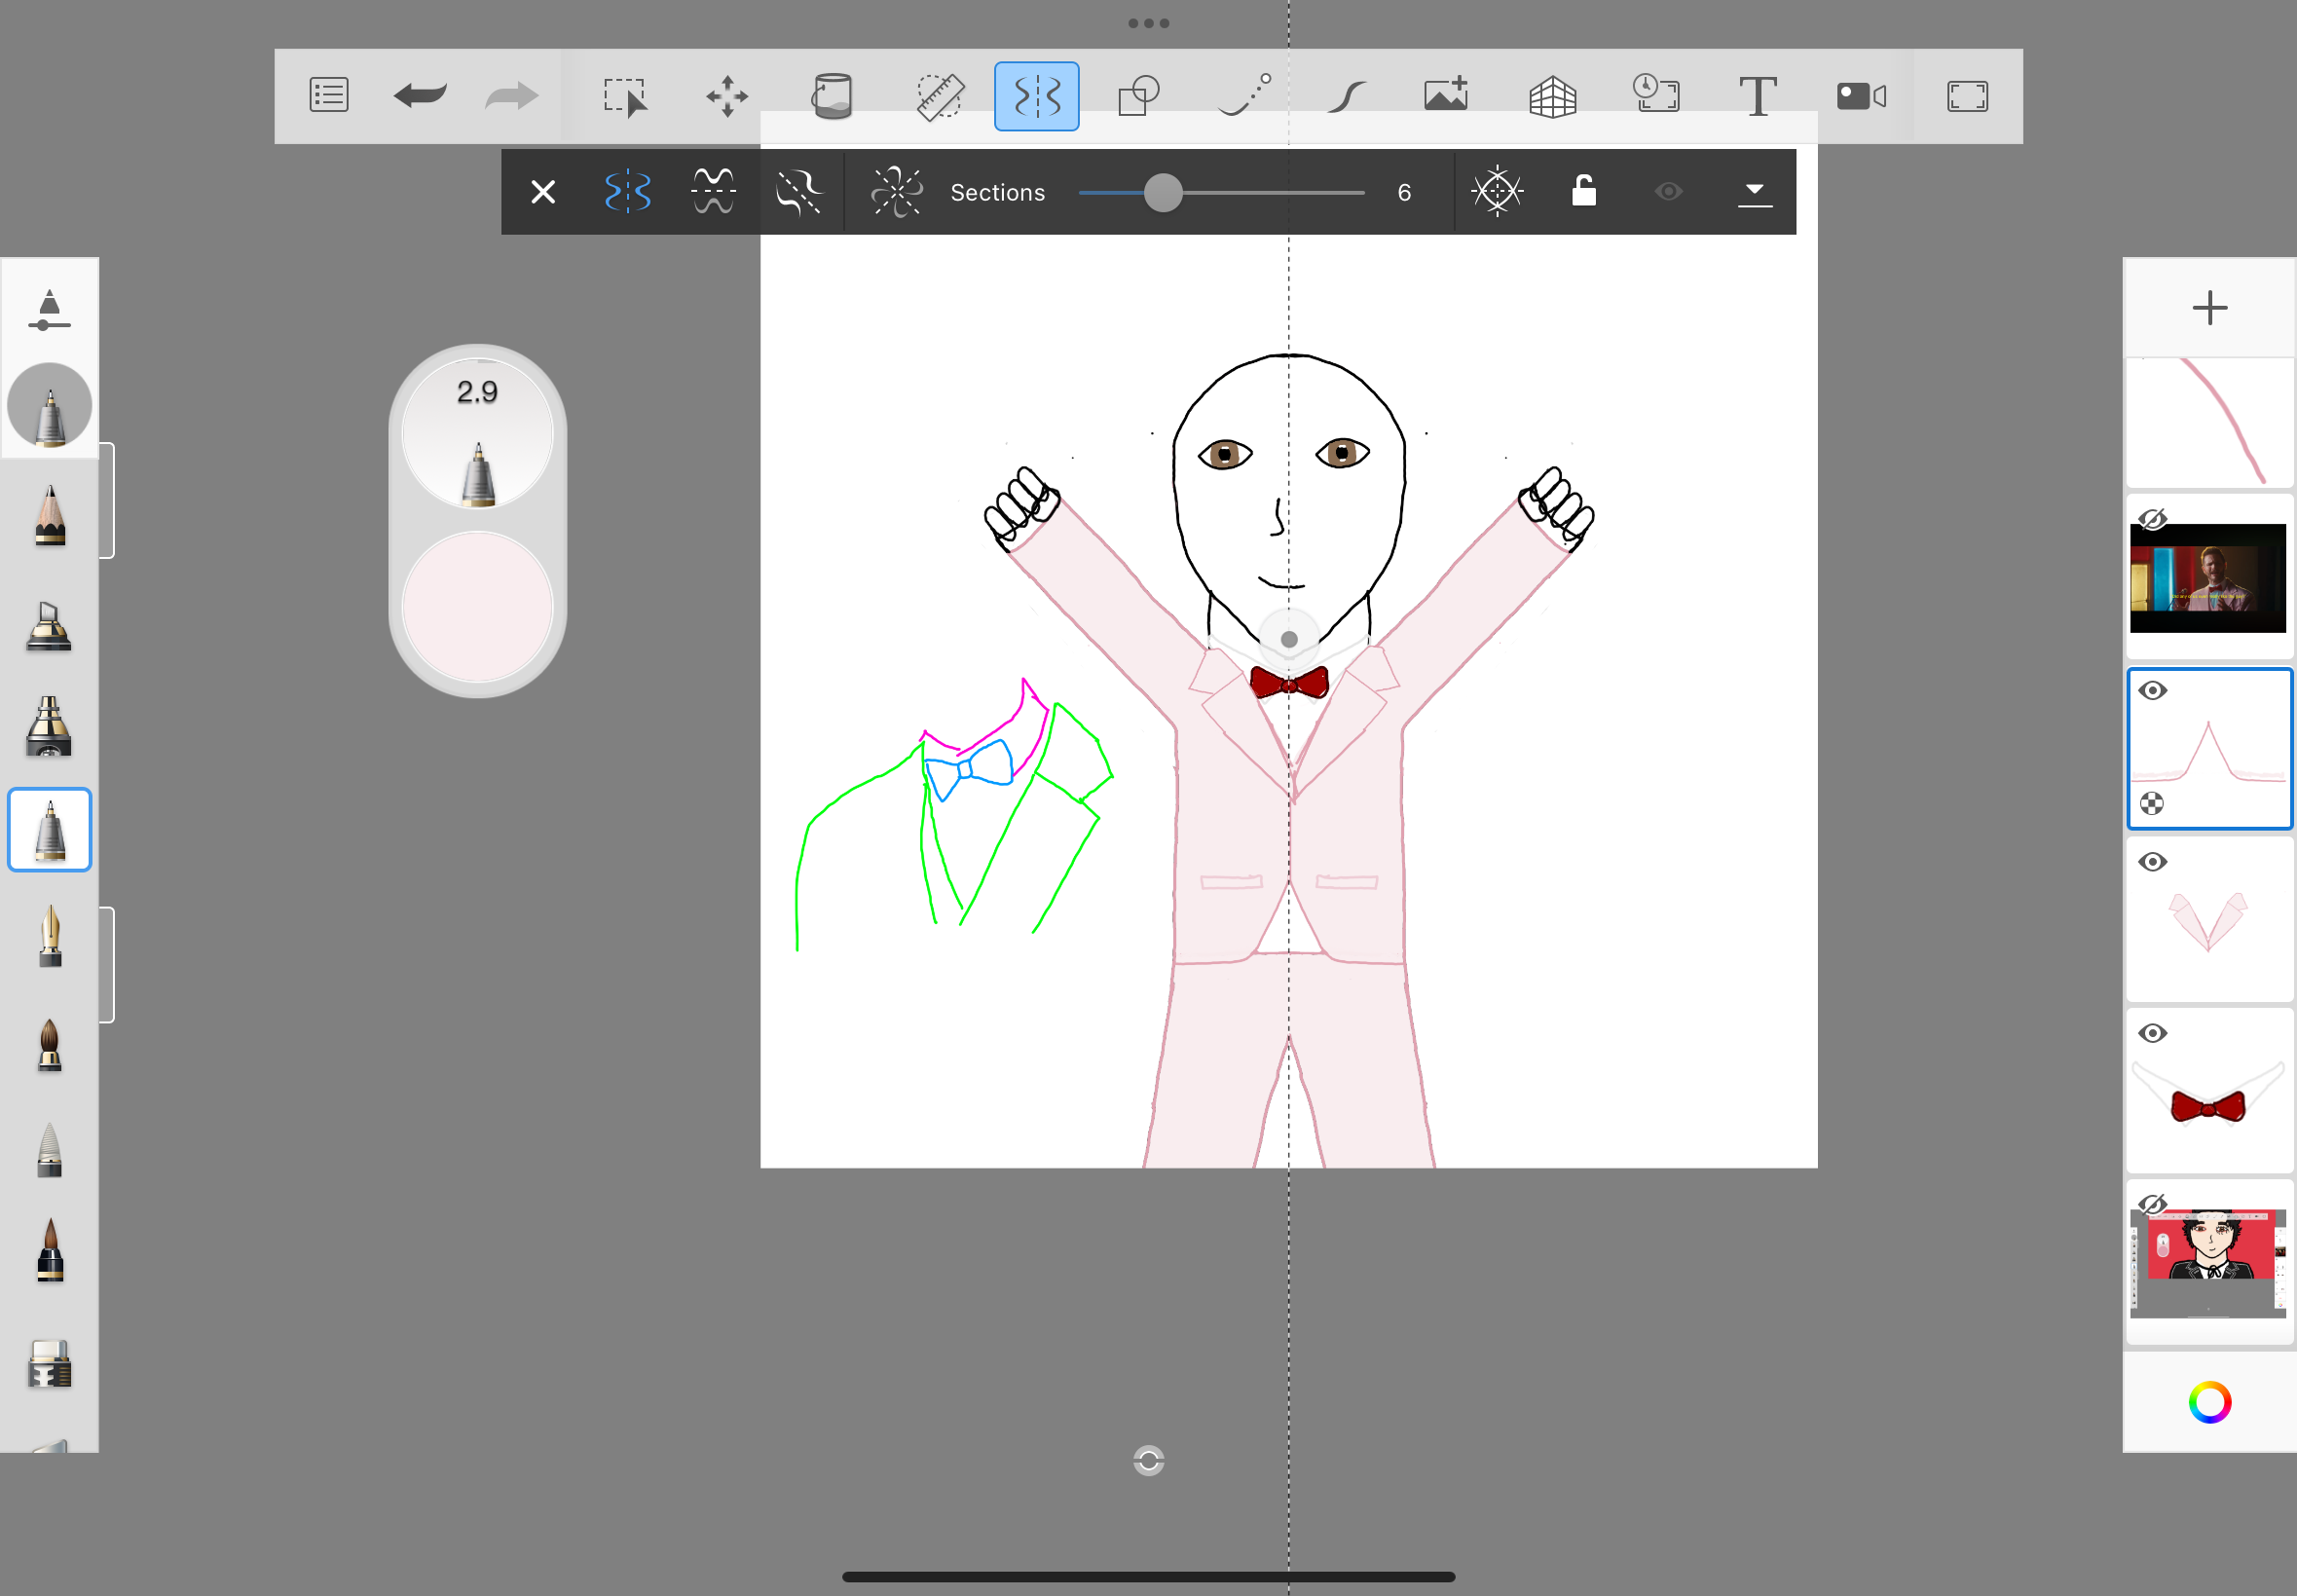Open brush properties slider panel
The height and width of the screenshot is (1596, 2297).
[49, 309]
